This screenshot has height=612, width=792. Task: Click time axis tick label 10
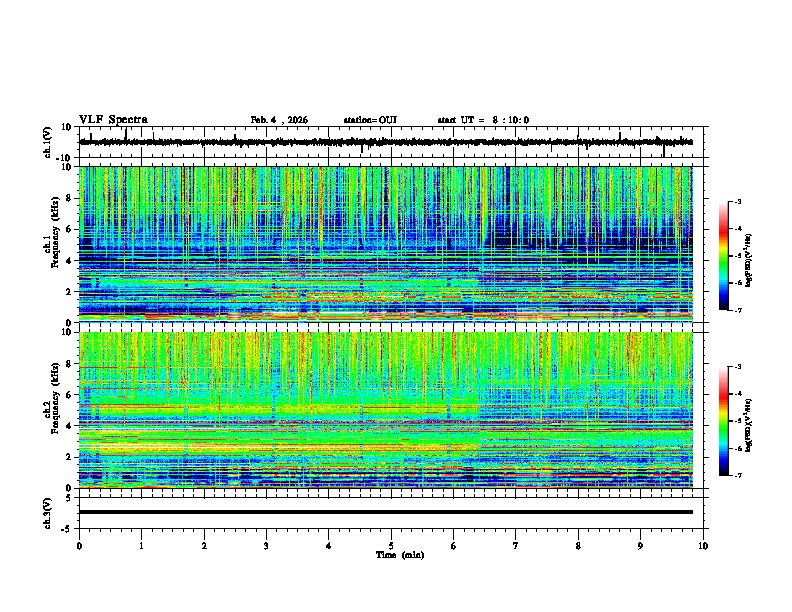point(703,546)
